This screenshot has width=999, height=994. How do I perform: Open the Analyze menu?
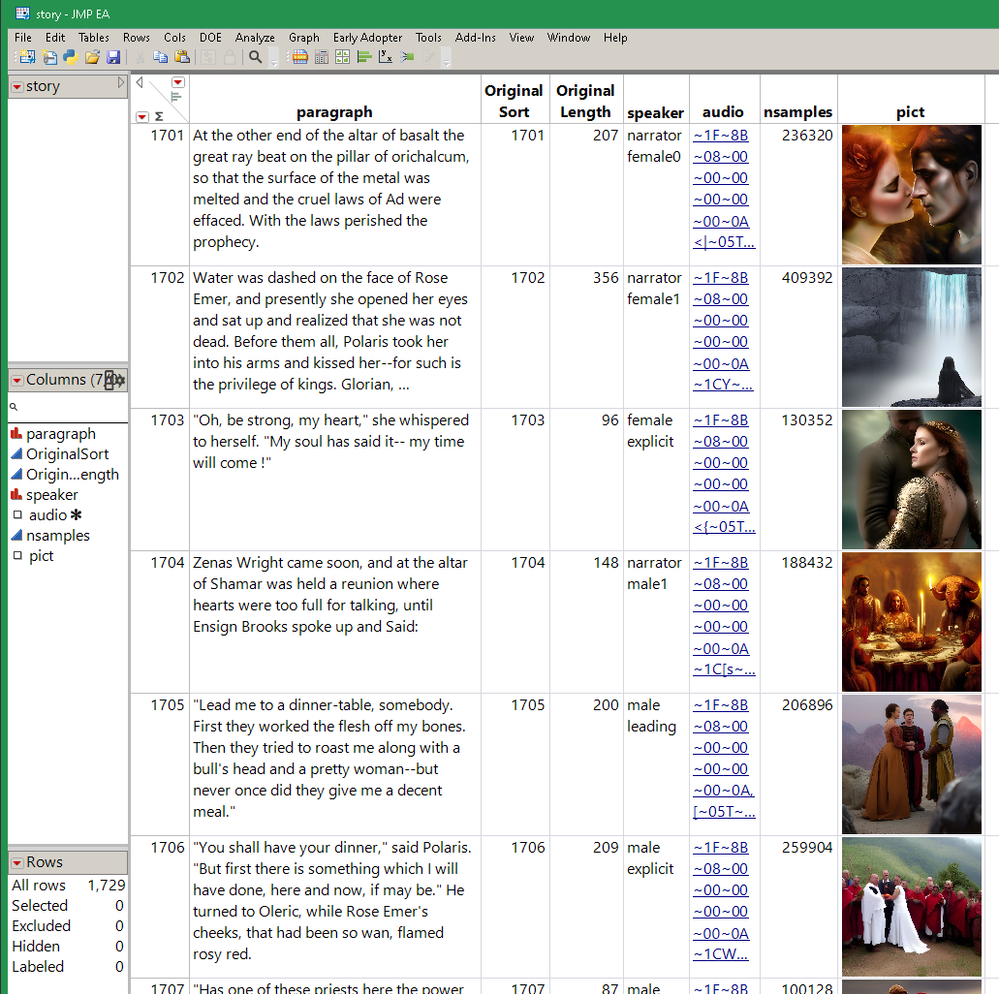coord(255,37)
